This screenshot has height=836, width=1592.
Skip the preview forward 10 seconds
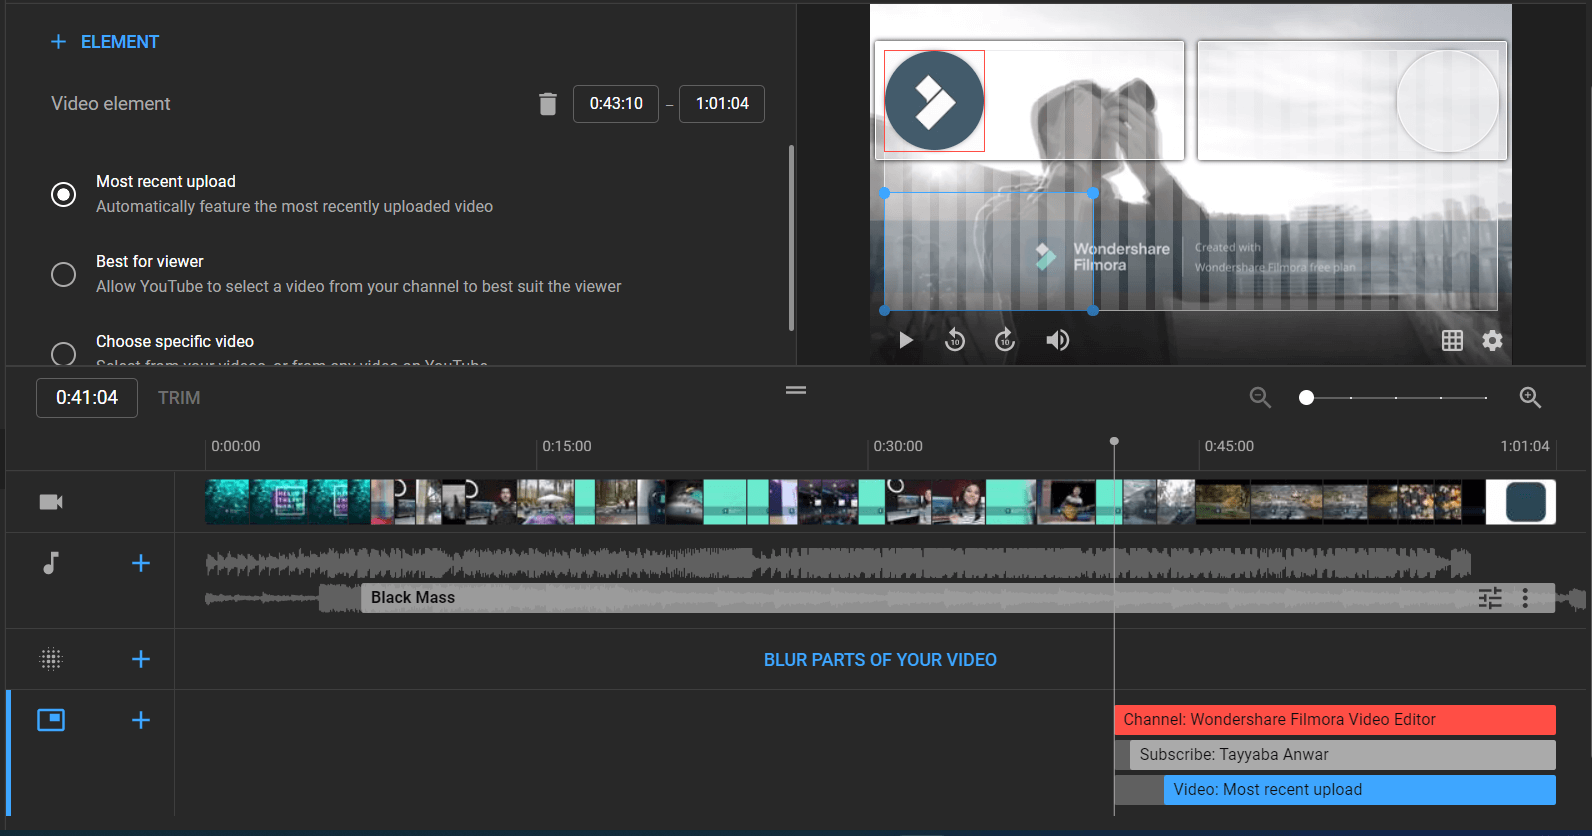click(1005, 340)
